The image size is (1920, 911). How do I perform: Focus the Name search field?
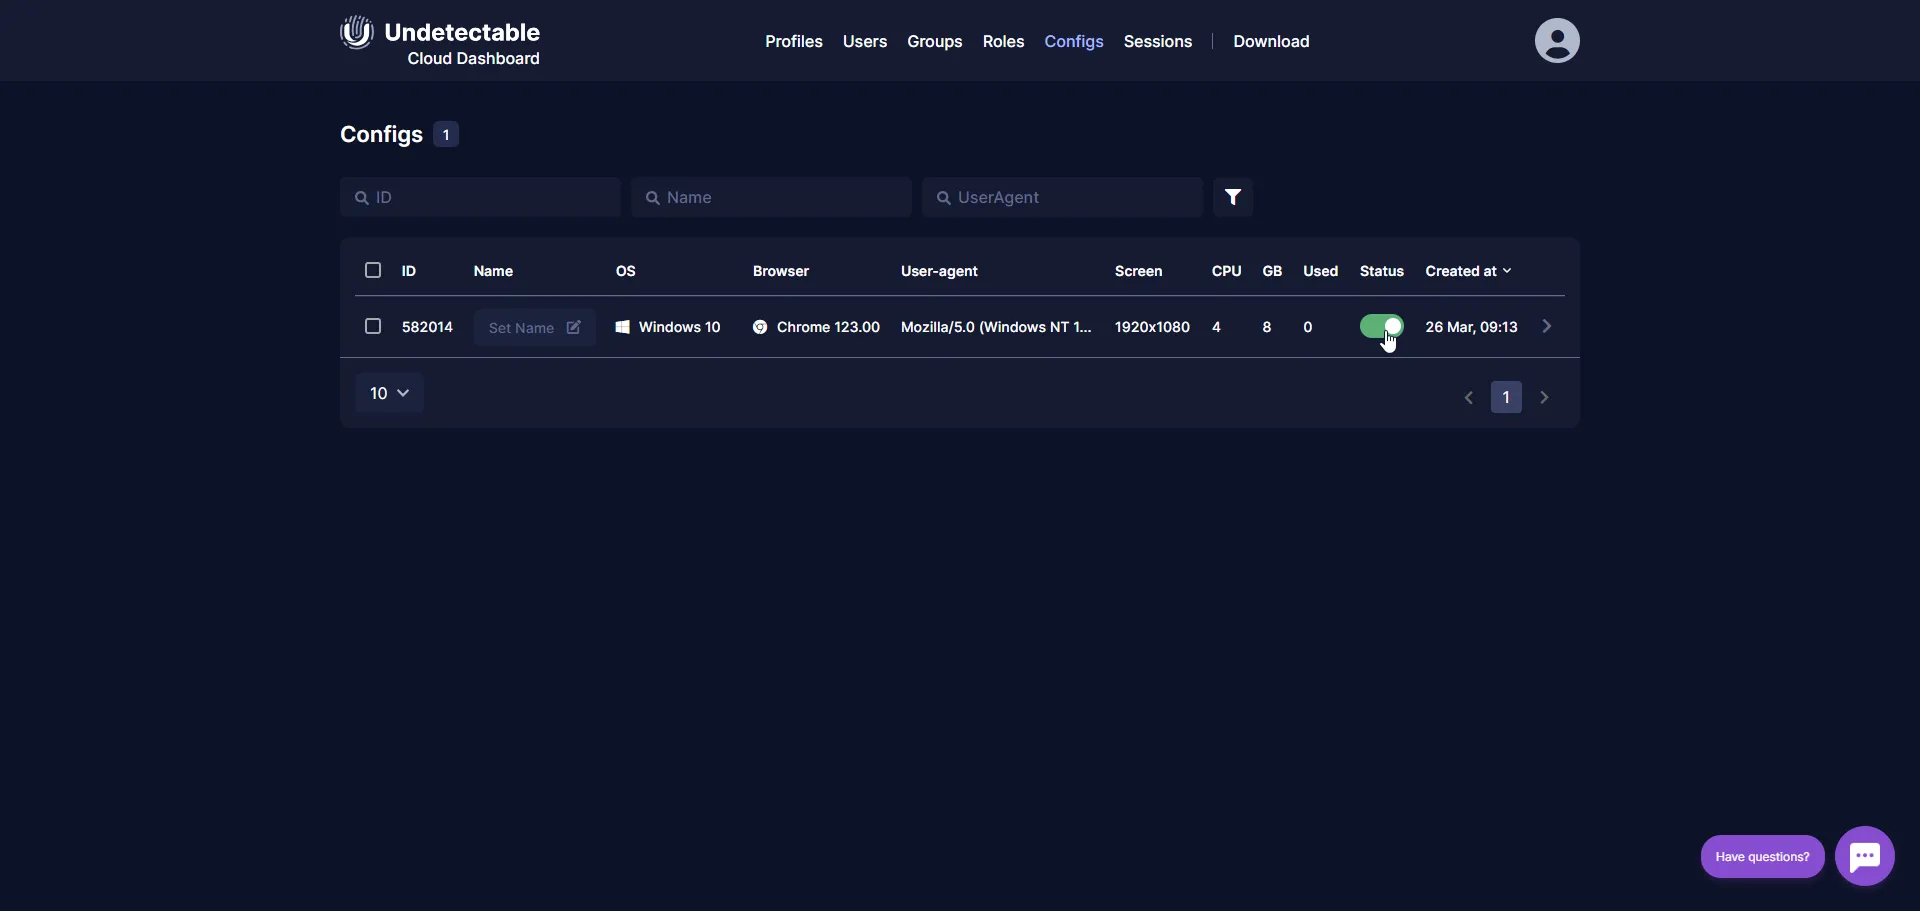tap(771, 197)
